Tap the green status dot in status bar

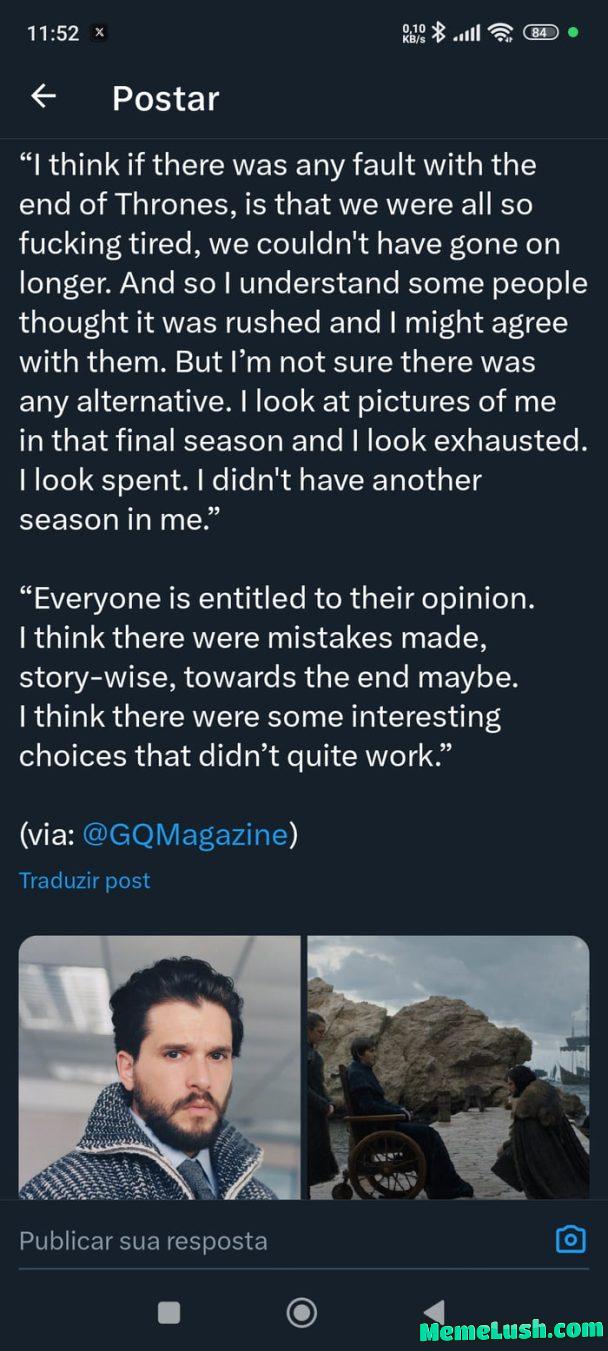click(x=575, y=33)
